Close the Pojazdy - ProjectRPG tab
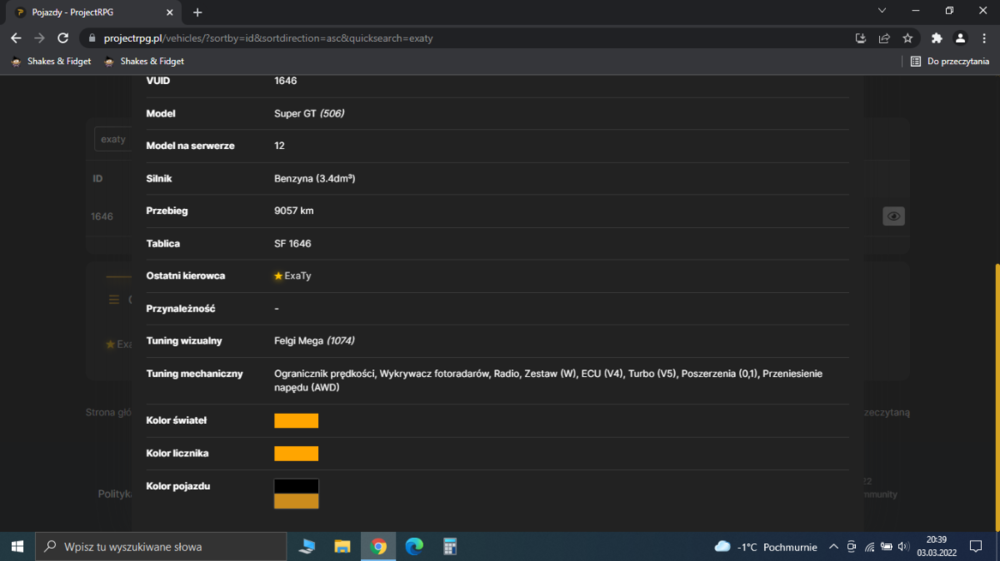The height and width of the screenshot is (561, 1000). click(x=170, y=12)
